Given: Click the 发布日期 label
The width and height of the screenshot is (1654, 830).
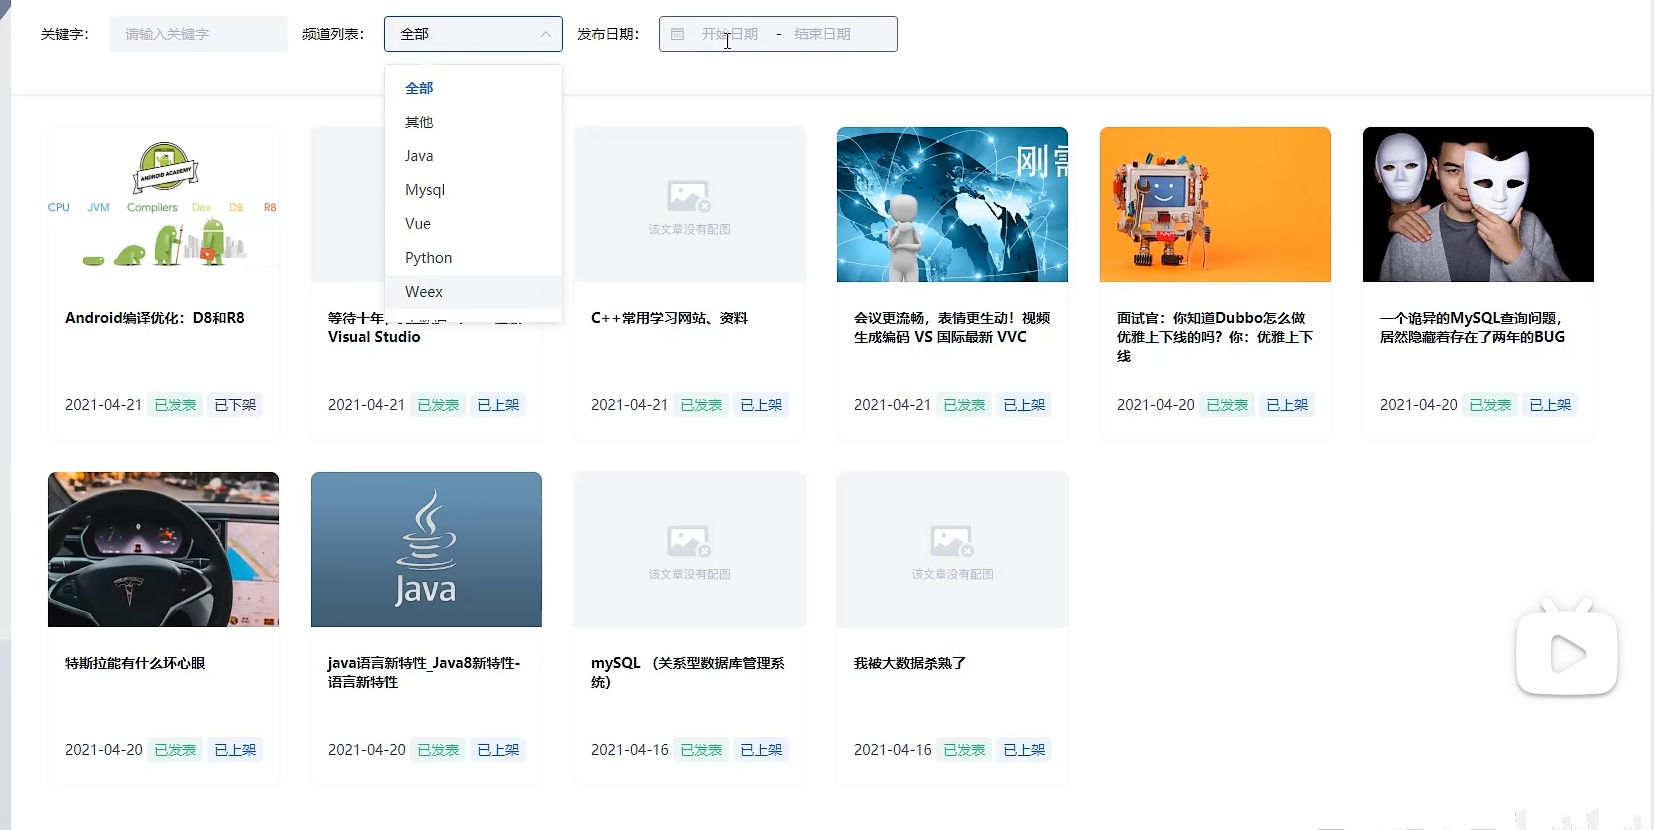Looking at the screenshot, I should pos(608,34).
